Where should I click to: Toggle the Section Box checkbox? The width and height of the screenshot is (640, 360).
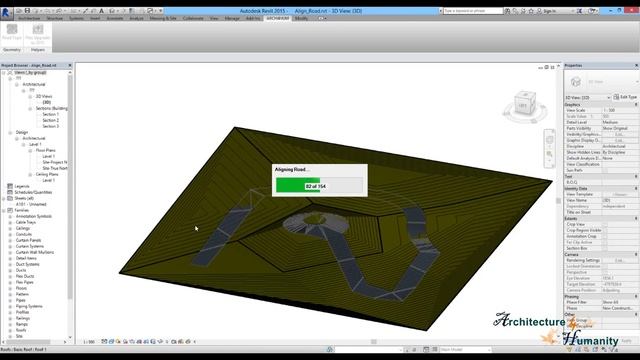605,248
